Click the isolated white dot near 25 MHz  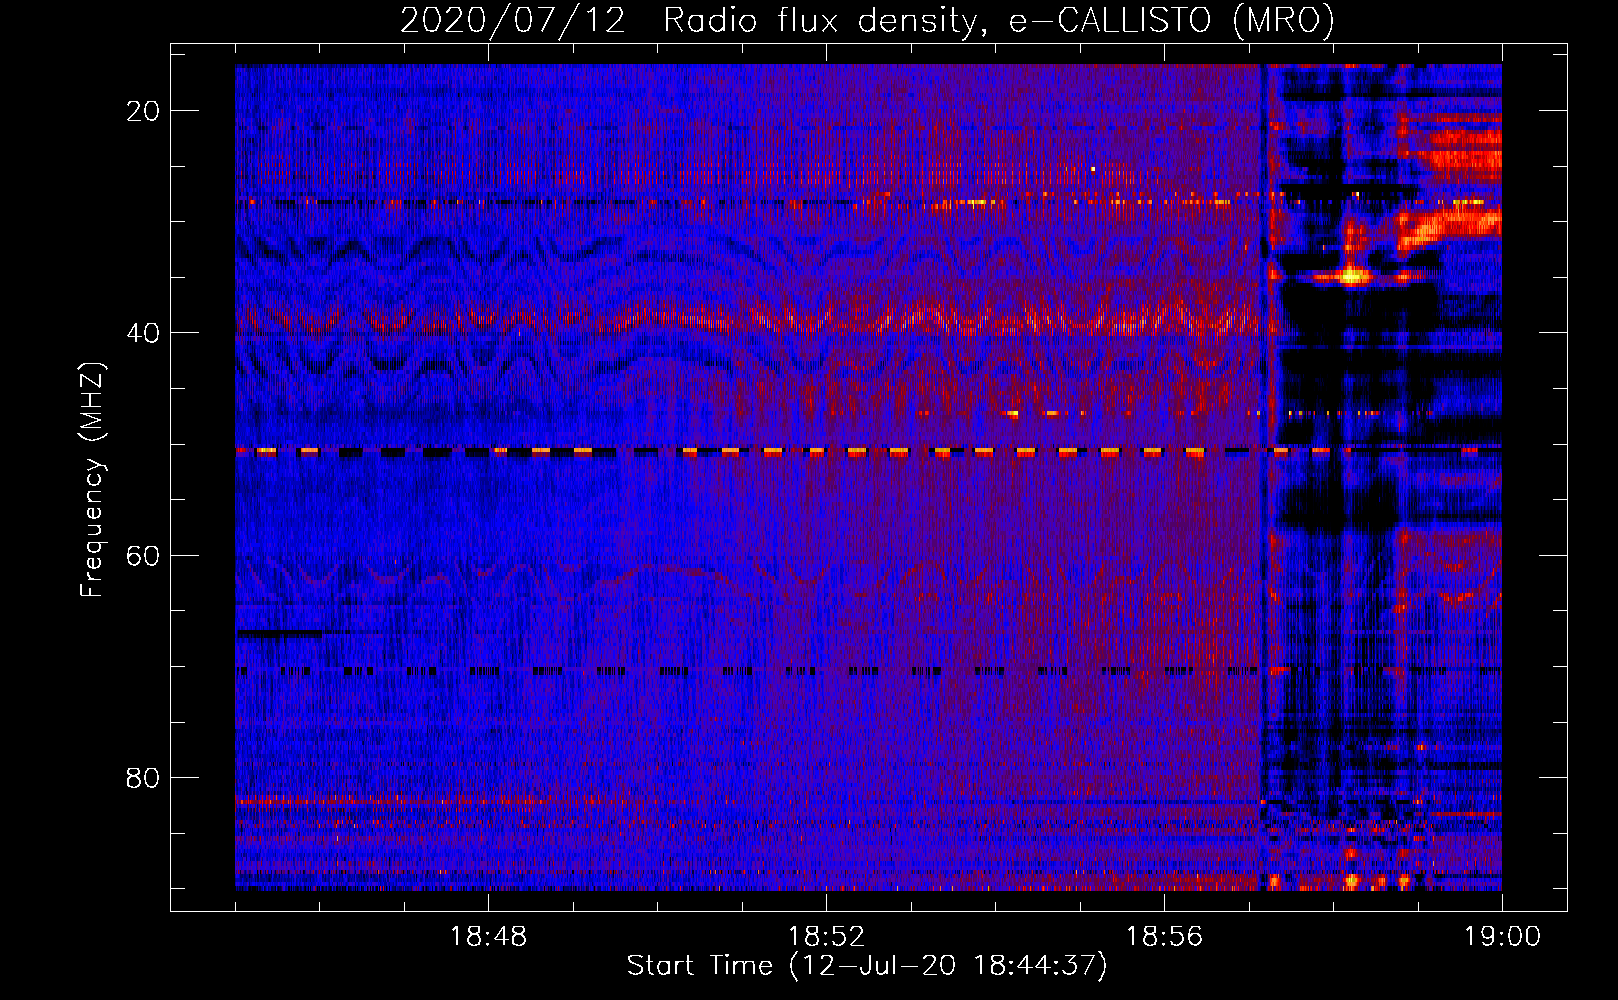1093,169
